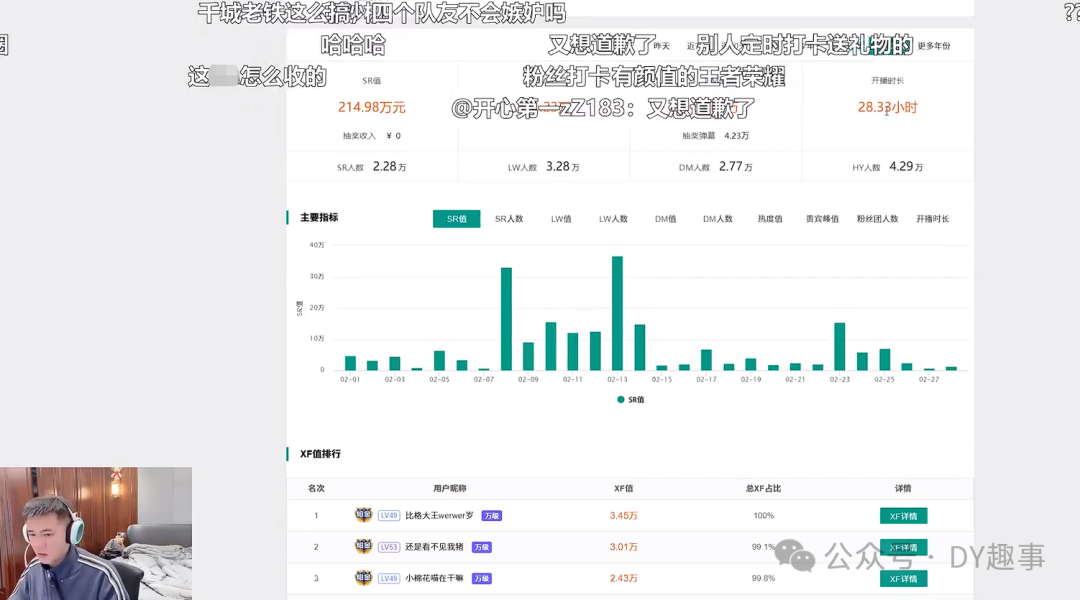The image size is (1080, 600).
Task: Open the 热度值 tab
Action: point(770,219)
